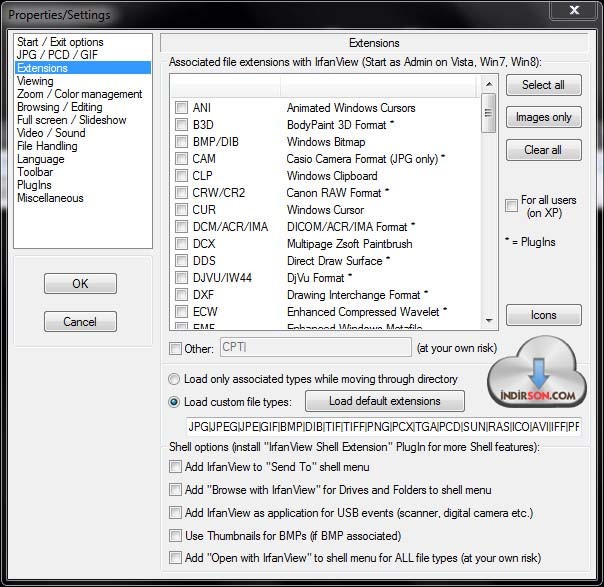This screenshot has width=604, height=587.
Task: Check Add Browse with IrfanView option
Action: click(x=175, y=490)
